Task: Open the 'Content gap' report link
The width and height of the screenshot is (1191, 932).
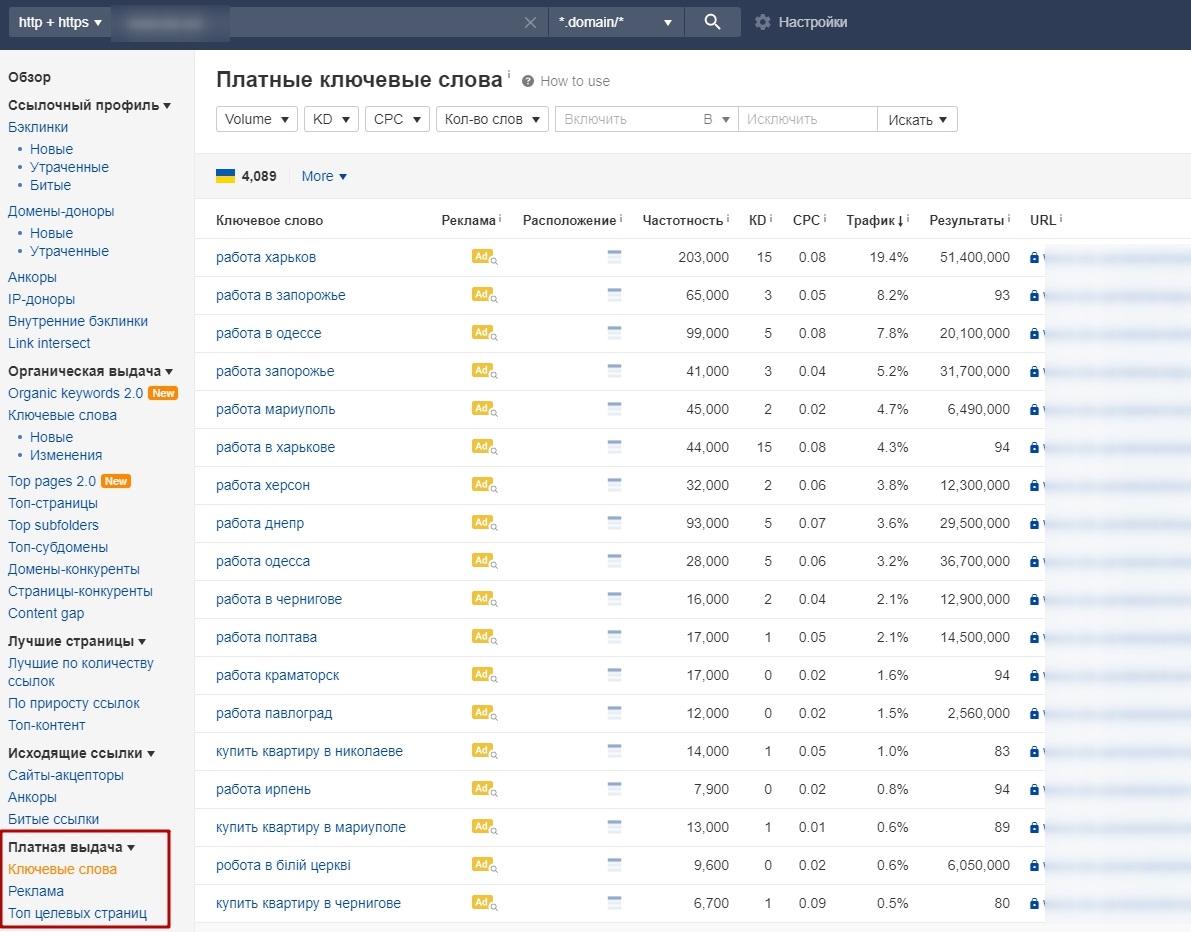Action: pyautogui.click(x=46, y=613)
